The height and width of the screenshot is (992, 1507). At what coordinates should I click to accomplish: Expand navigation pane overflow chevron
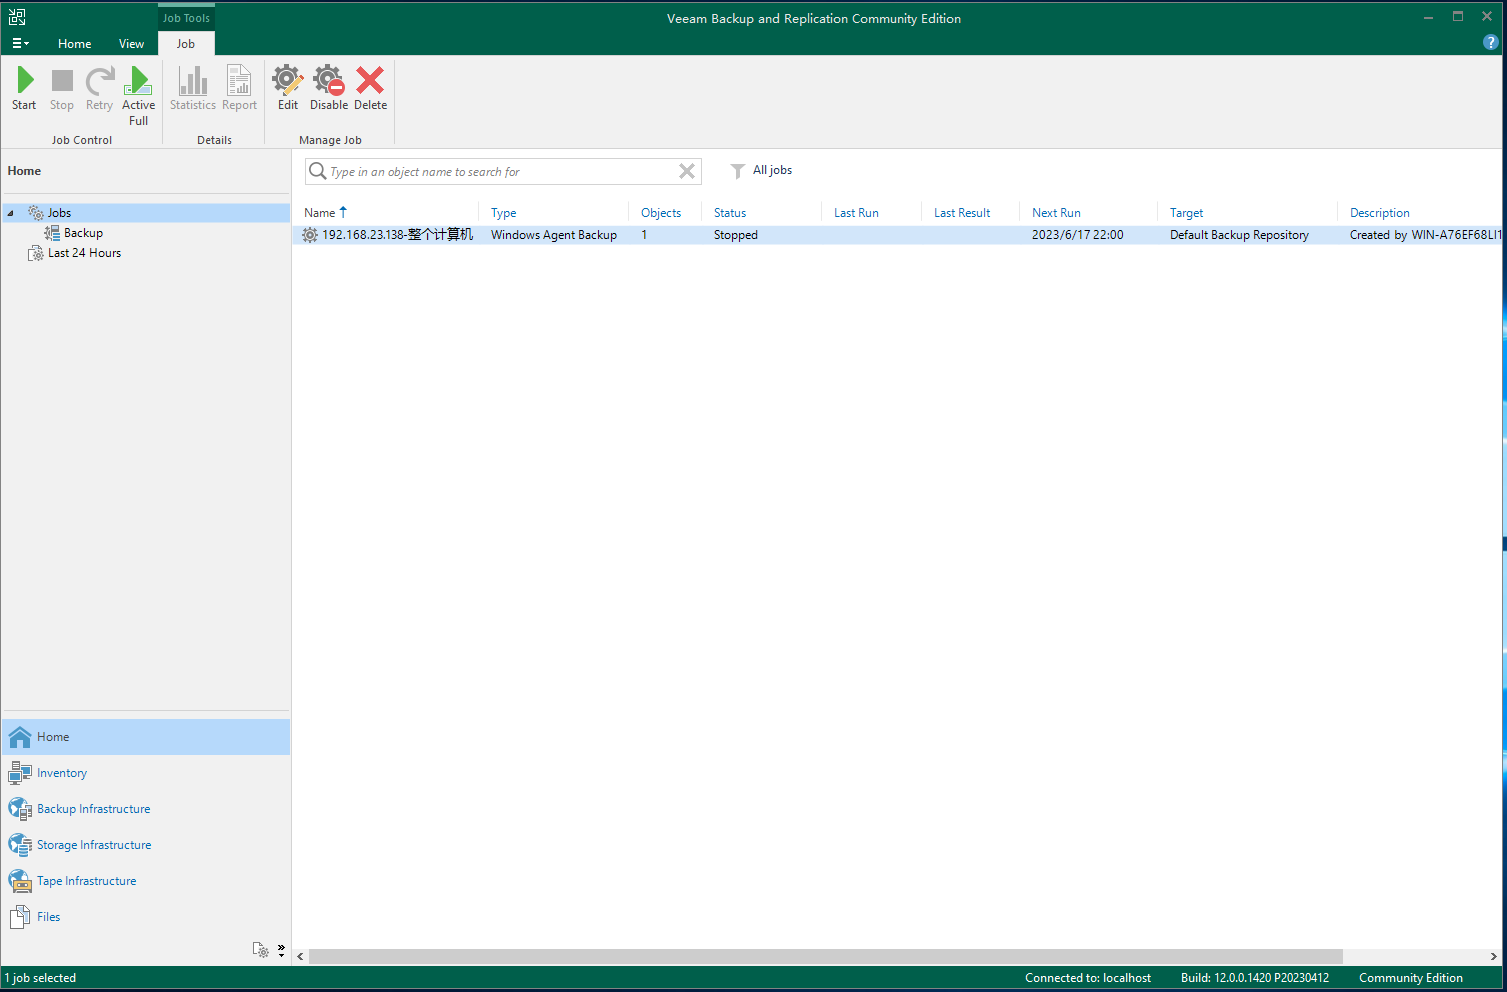click(x=281, y=950)
